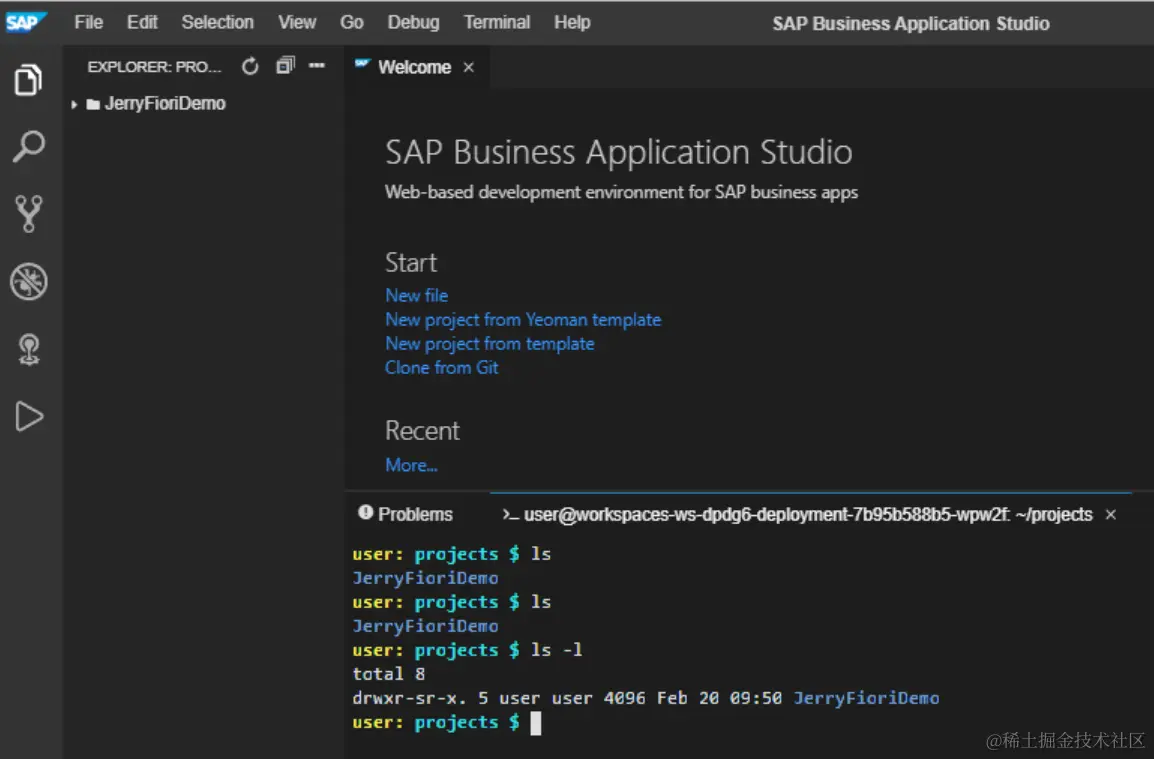Open the View menu
Screen dimensions: 1154x759
coord(297,23)
